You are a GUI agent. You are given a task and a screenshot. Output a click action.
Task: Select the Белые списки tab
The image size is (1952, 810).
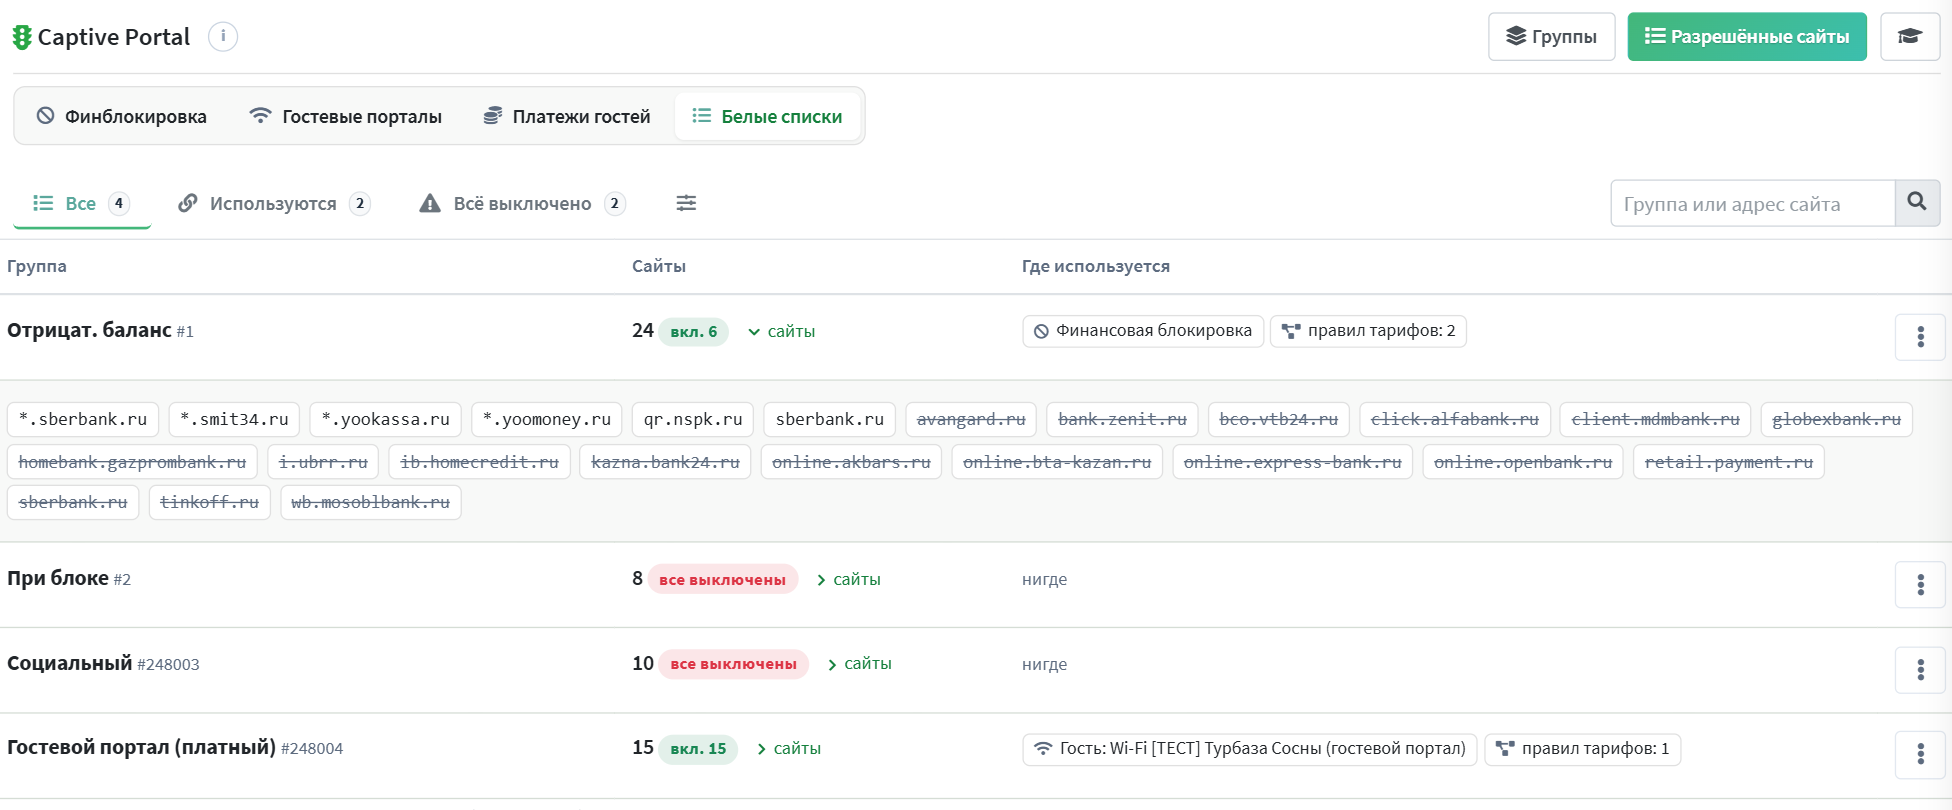pos(767,116)
